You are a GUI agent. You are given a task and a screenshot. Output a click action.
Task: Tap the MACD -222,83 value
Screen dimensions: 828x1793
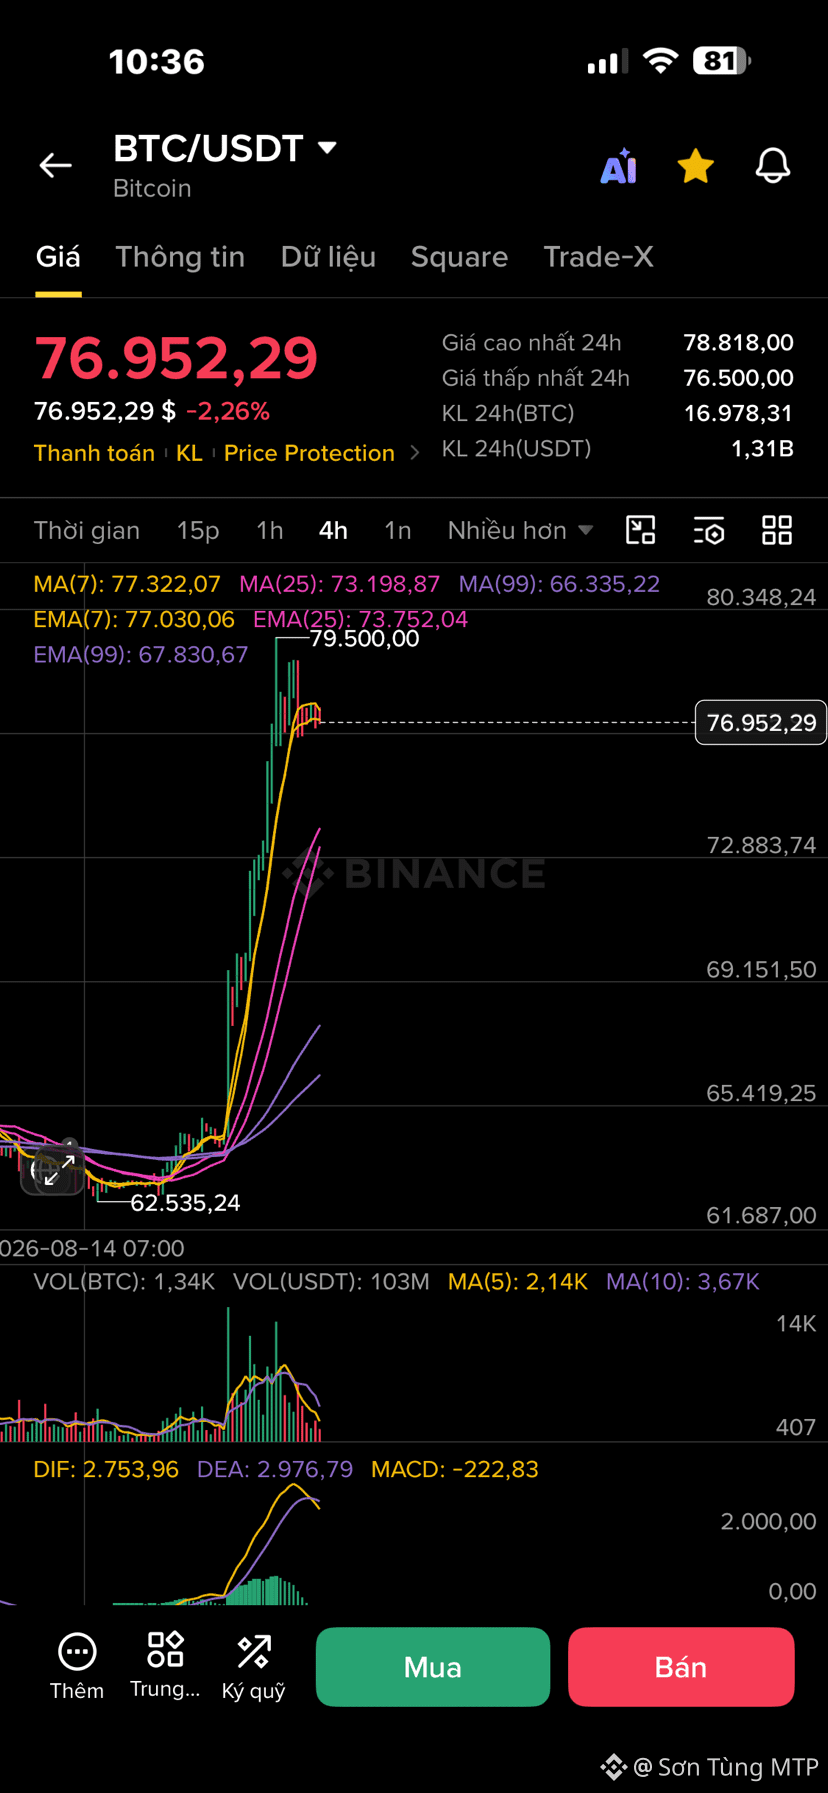coord(455,1470)
